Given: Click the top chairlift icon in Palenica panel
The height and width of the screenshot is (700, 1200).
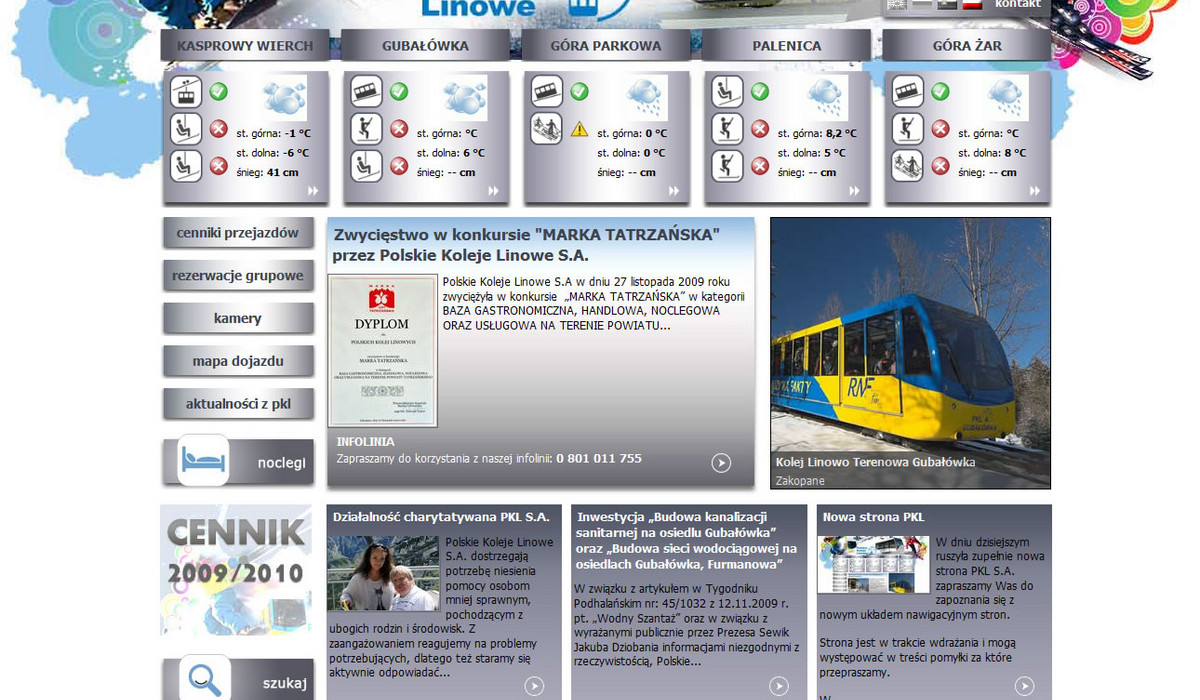Looking at the screenshot, I should (x=727, y=92).
